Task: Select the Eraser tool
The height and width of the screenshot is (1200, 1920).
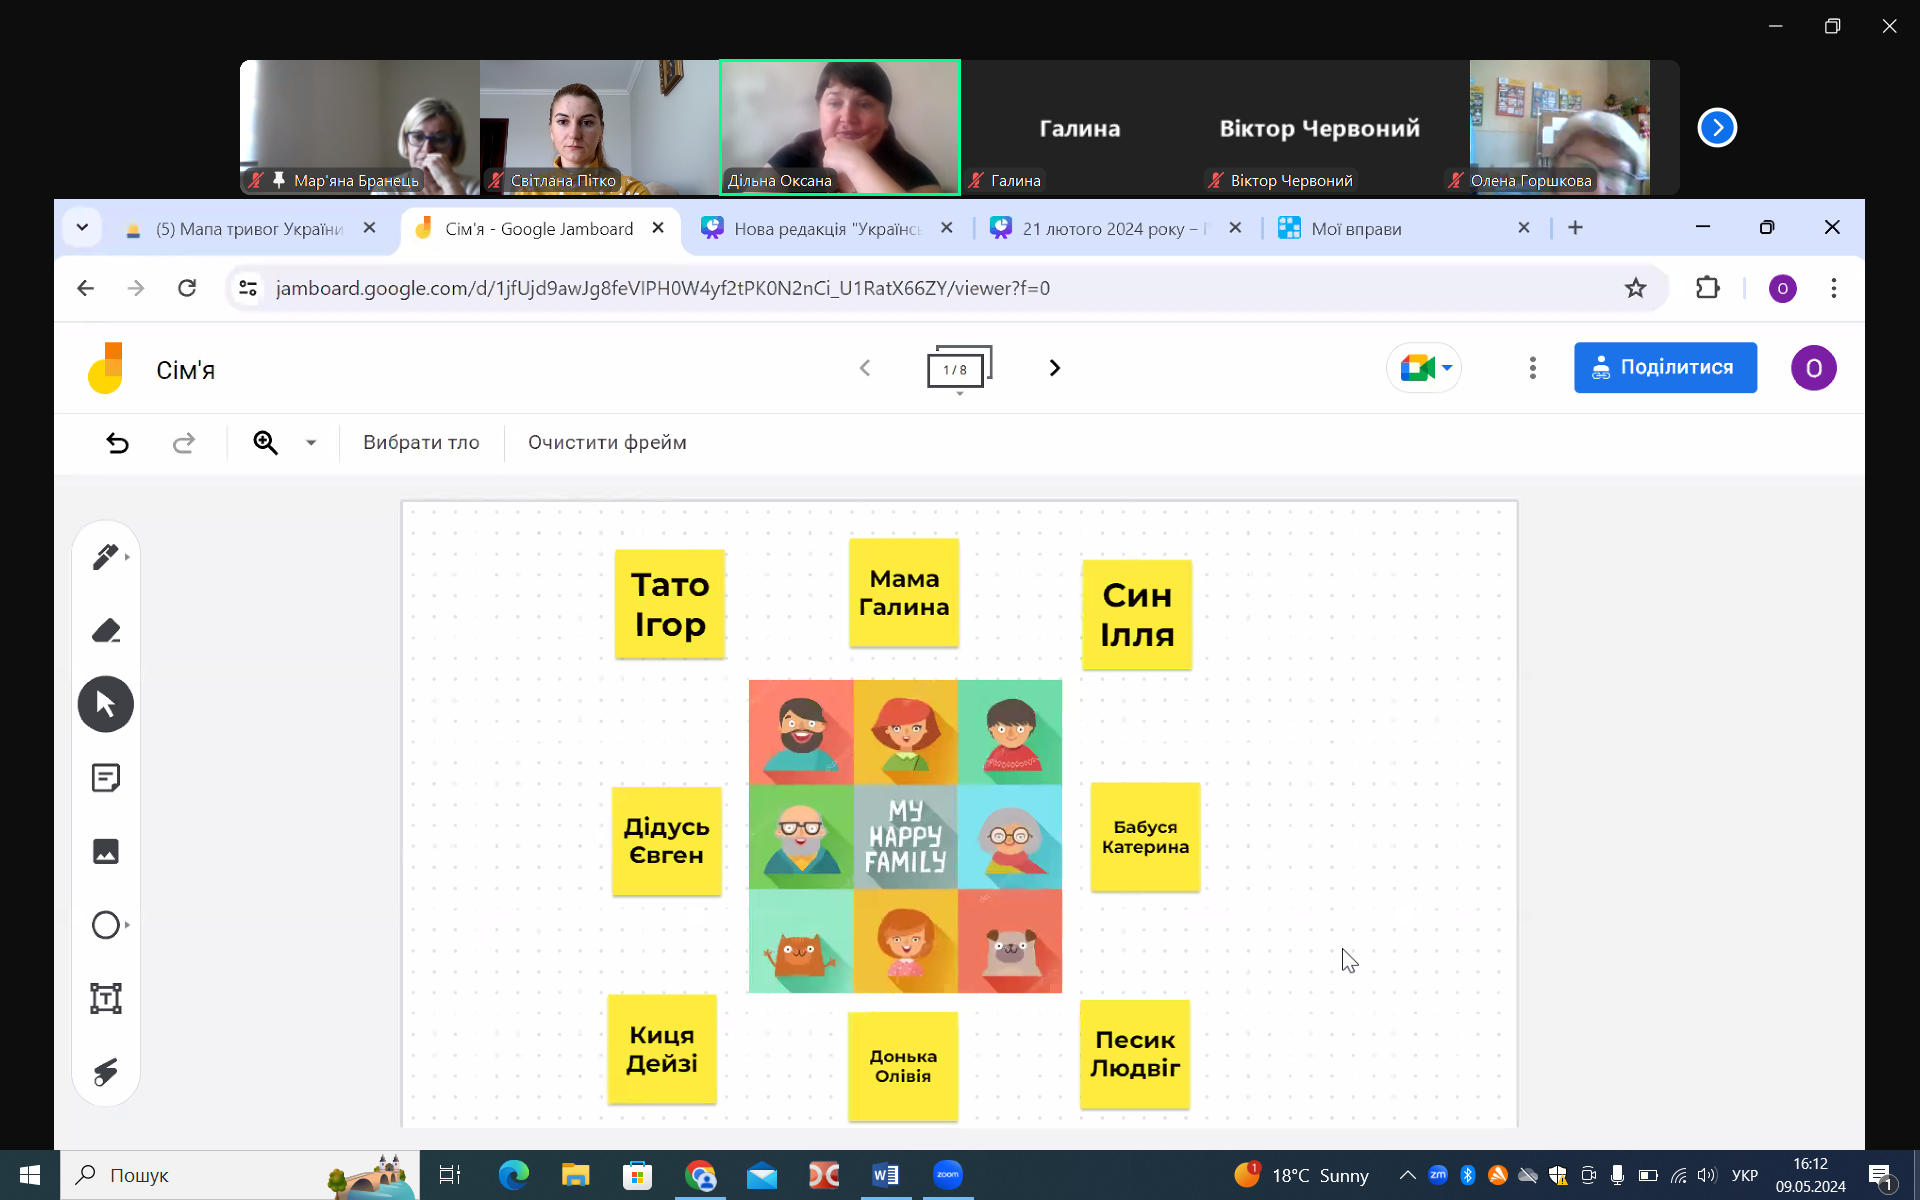Action: click(x=105, y=631)
